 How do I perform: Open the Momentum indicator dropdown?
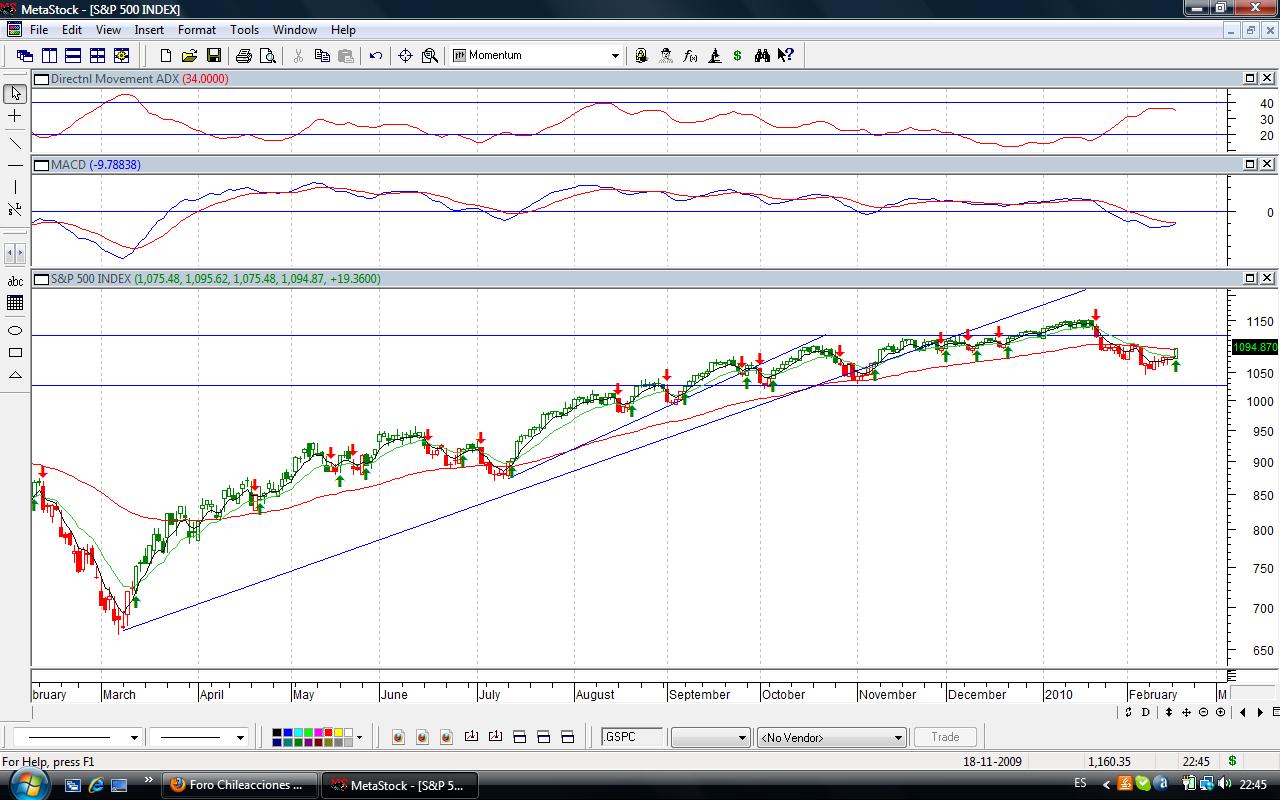pos(615,56)
